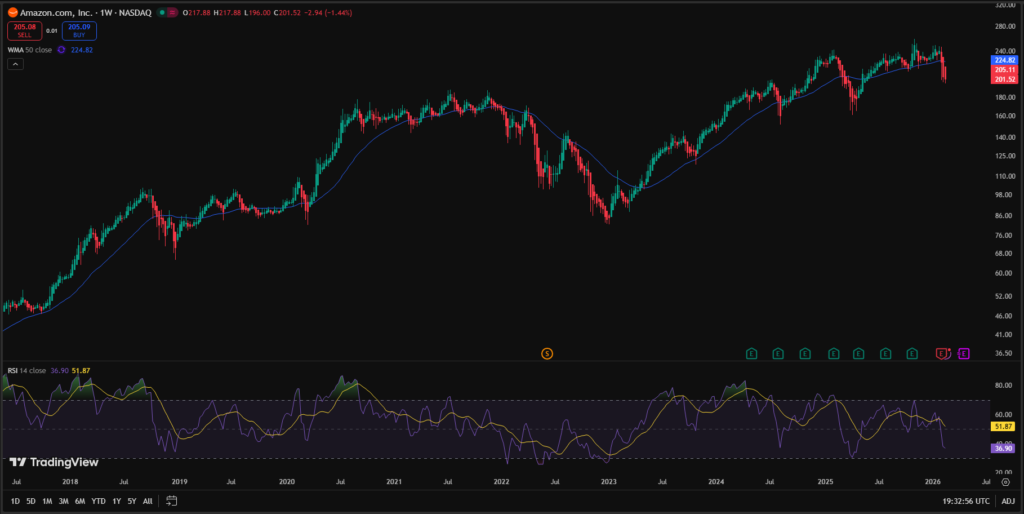Click the 205.09 BUY button
The height and width of the screenshot is (514, 1024).
(x=79, y=31)
